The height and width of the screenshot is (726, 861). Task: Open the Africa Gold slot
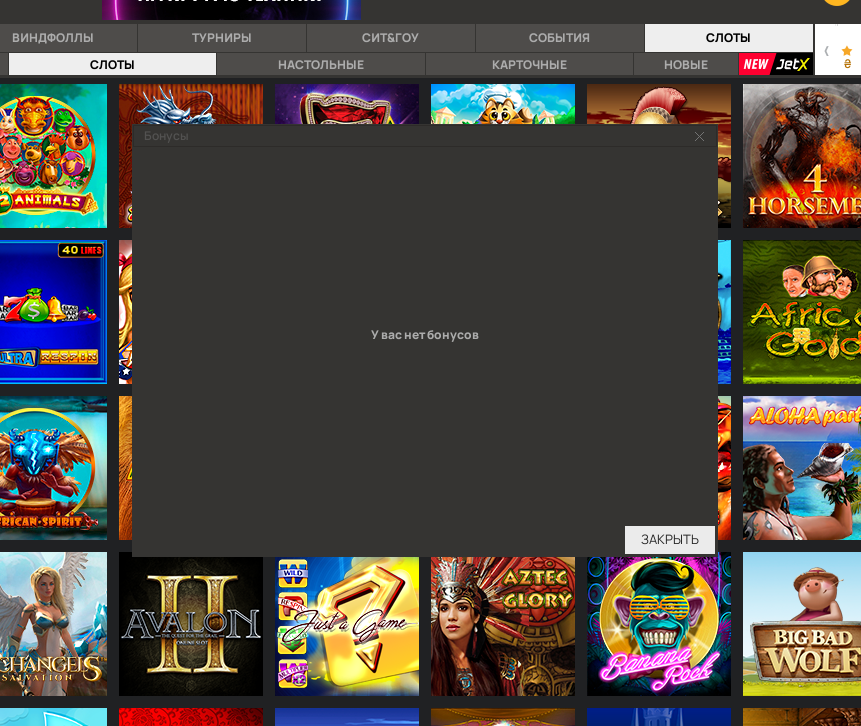point(802,312)
